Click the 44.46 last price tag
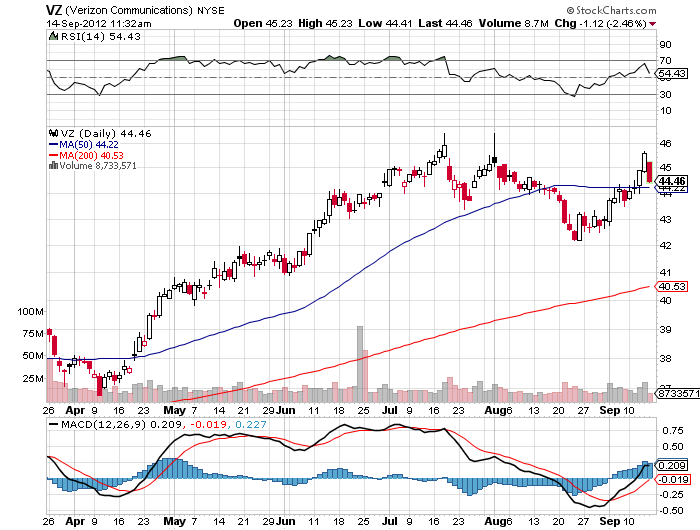Viewport: 700px width, 530px height. [672, 181]
